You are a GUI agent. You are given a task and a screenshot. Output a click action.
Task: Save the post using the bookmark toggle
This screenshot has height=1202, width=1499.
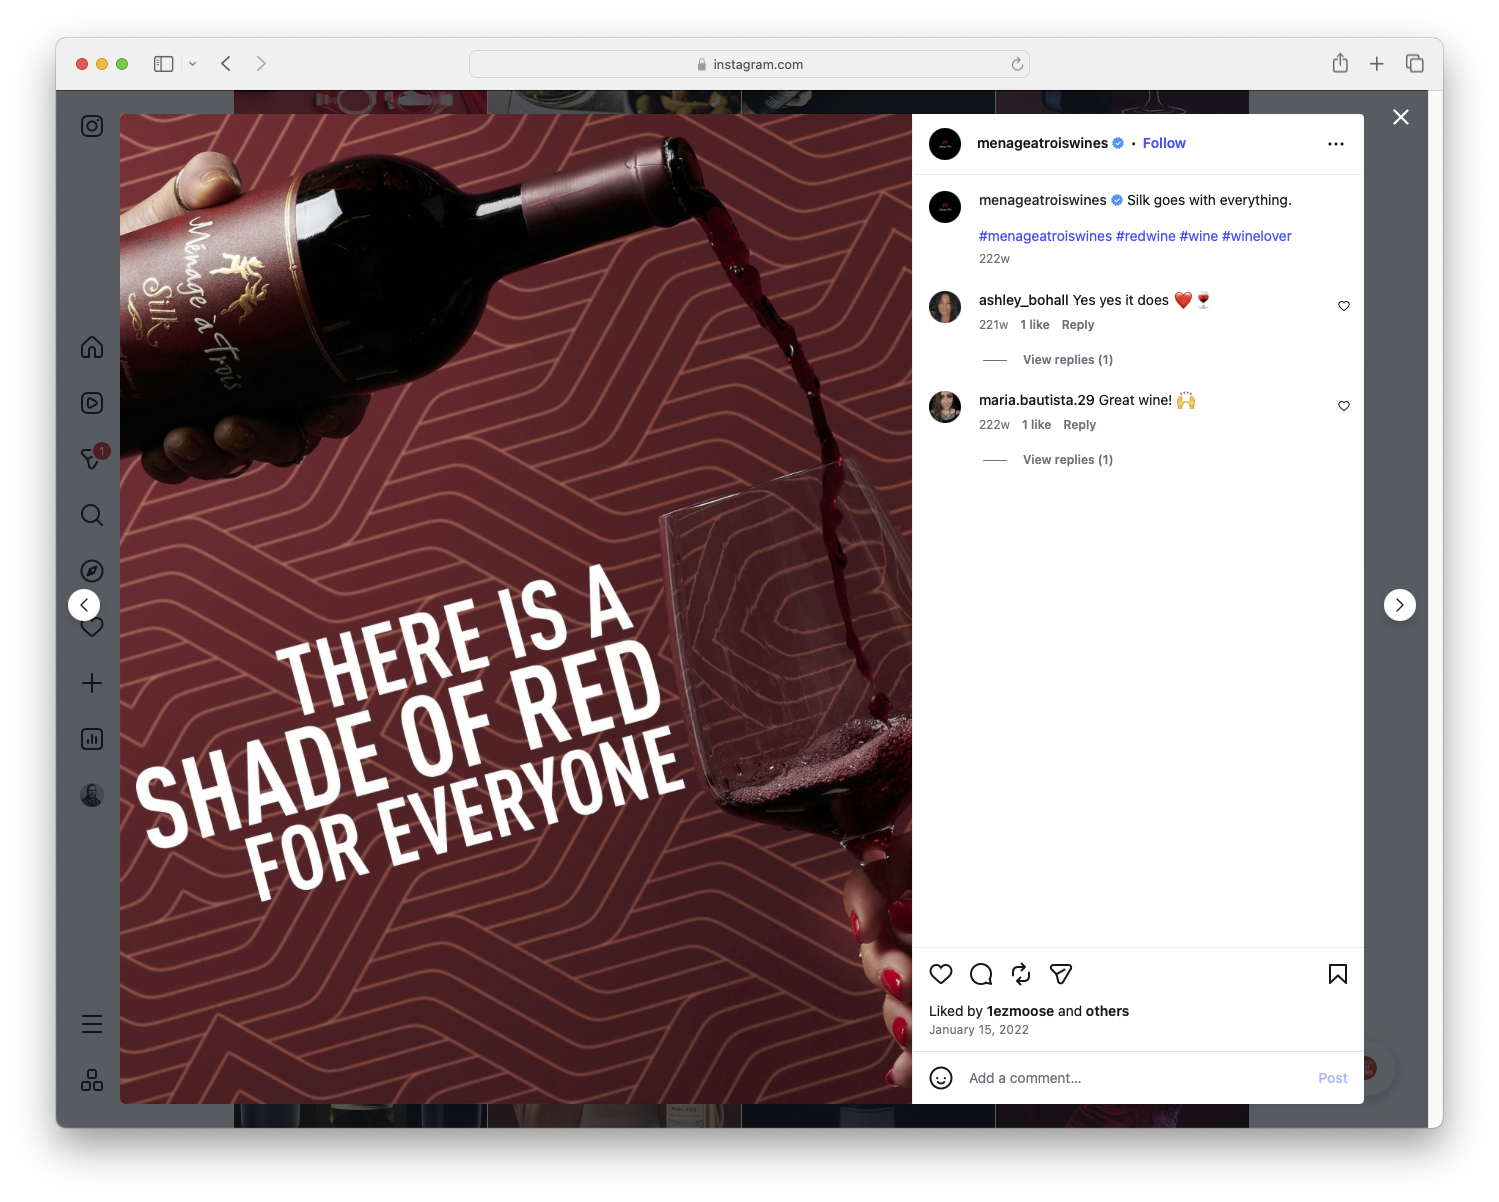[x=1337, y=974]
